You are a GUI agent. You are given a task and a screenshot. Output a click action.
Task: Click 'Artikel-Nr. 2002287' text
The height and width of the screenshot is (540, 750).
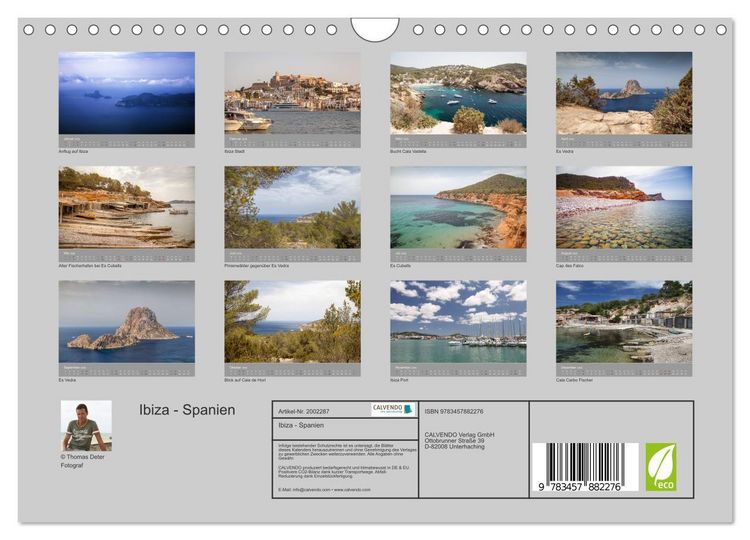[304, 411]
